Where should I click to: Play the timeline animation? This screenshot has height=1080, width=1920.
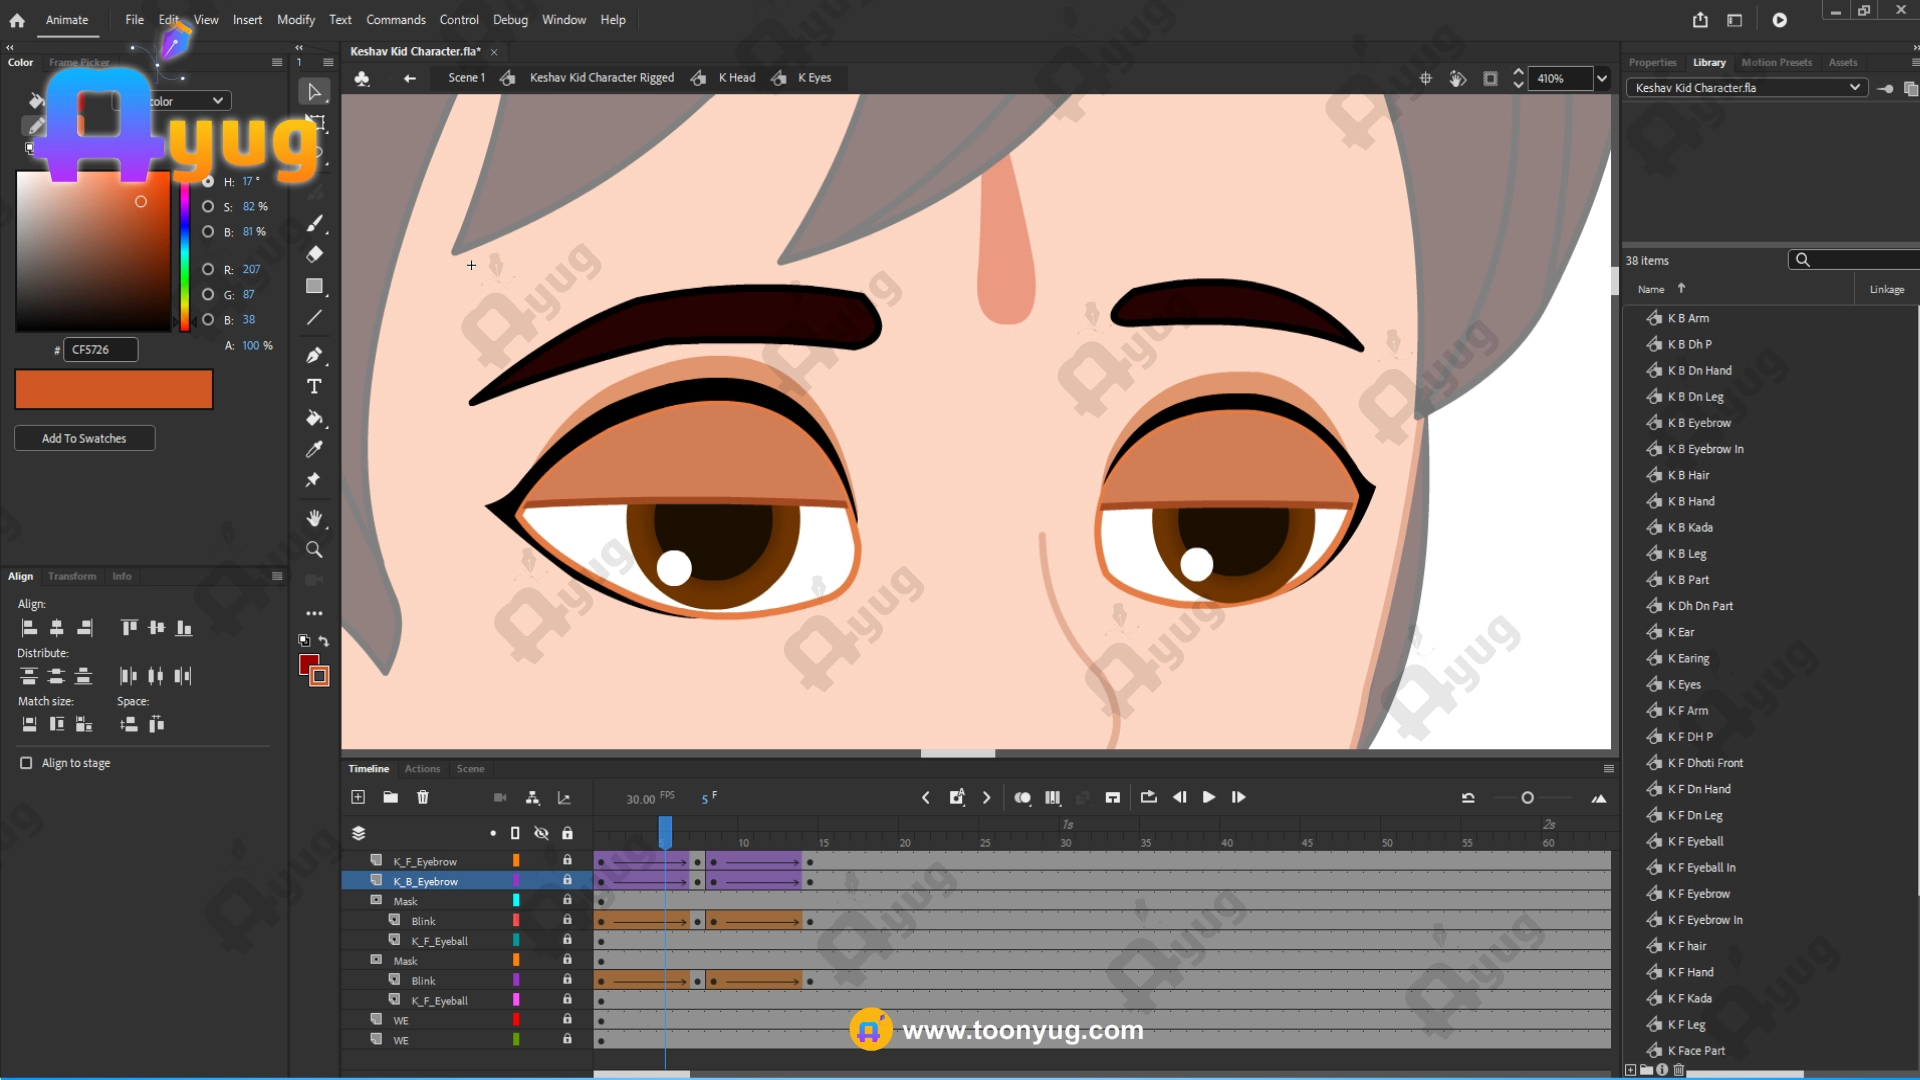pyautogui.click(x=1209, y=797)
